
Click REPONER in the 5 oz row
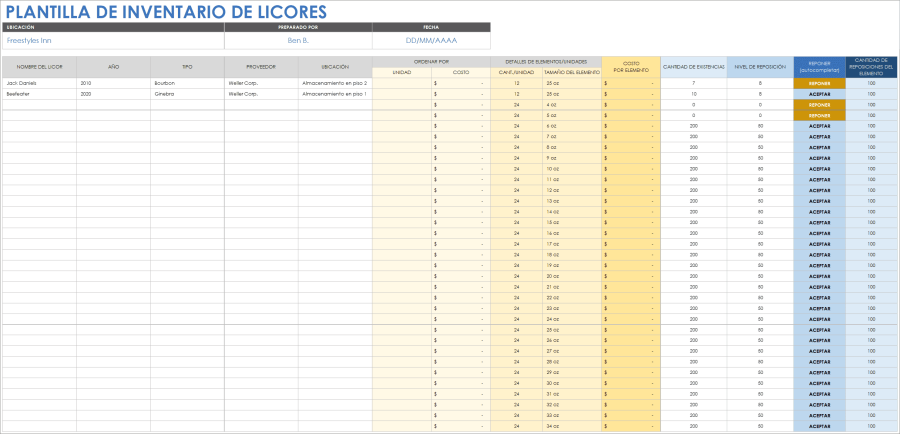(x=820, y=115)
